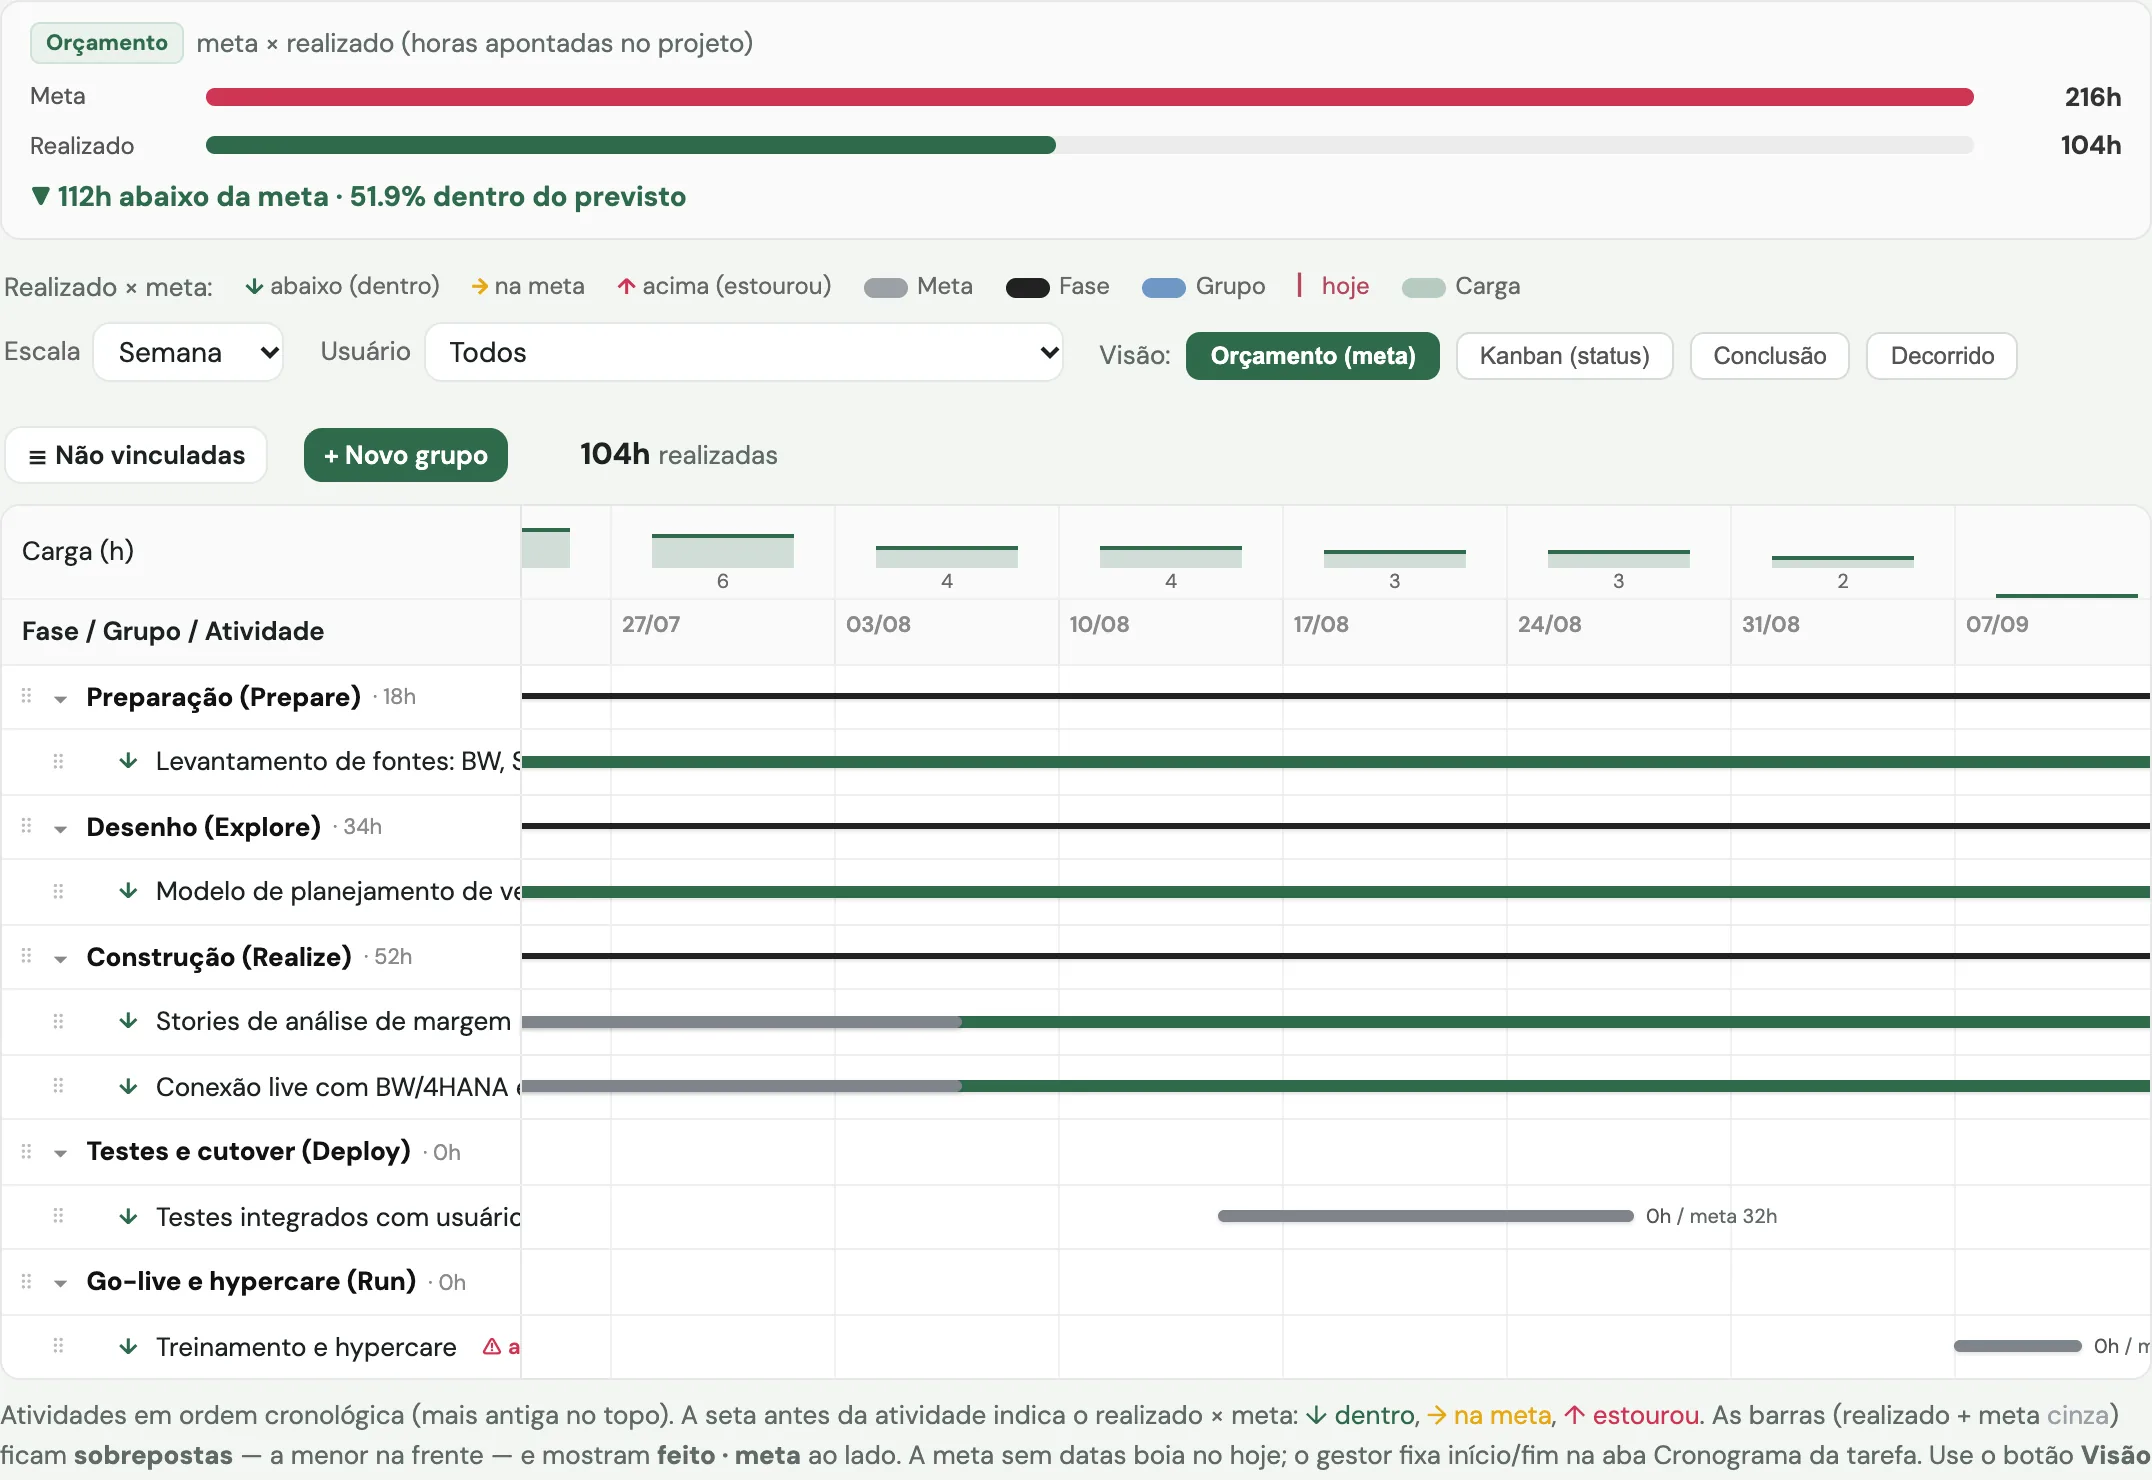Click down-arrow status icon on Levantamento de fontes

pyautogui.click(x=128, y=761)
